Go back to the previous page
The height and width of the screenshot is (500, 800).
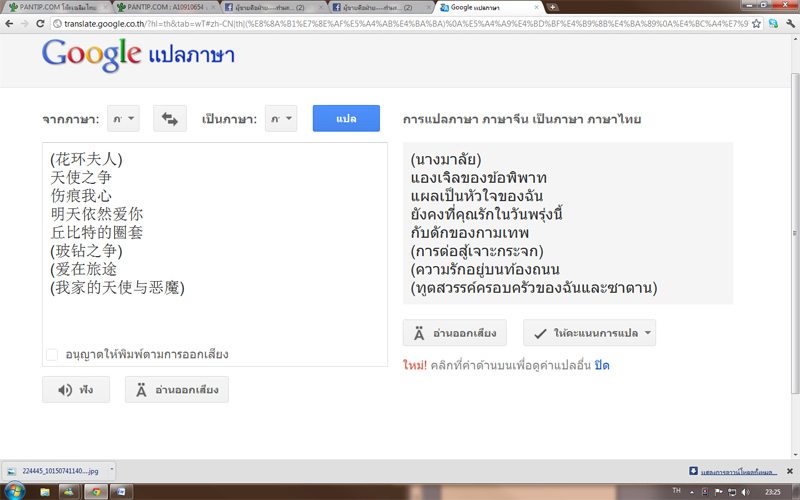coord(9,23)
